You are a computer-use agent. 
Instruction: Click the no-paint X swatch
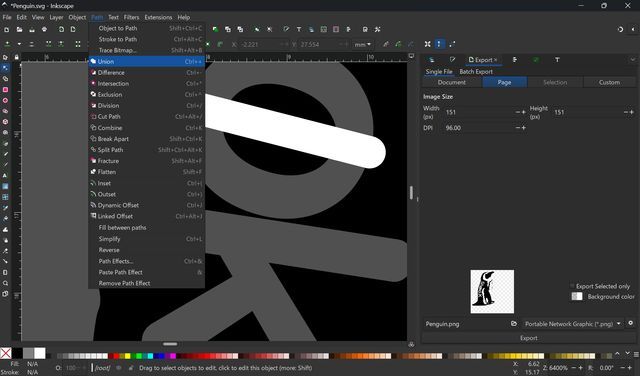point(6,353)
